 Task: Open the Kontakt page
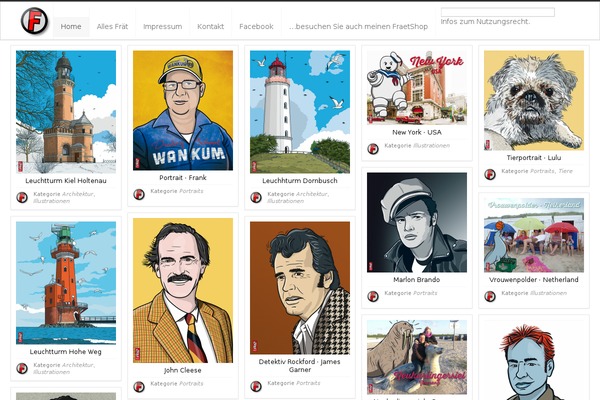(x=210, y=27)
